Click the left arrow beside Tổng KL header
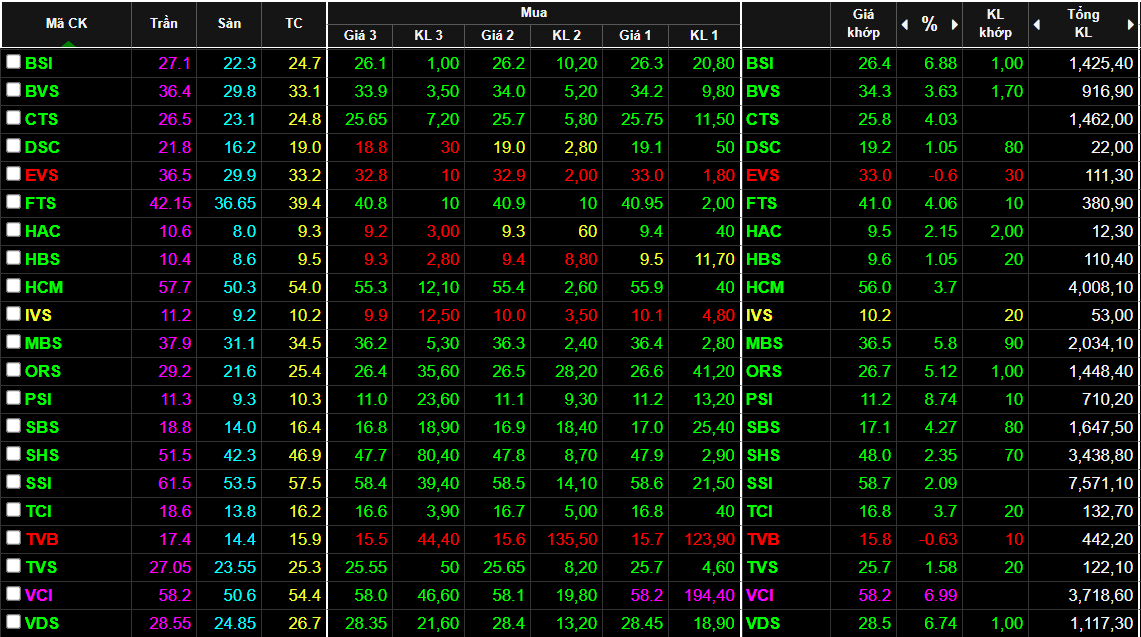This screenshot has width=1141, height=637. coord(1037,25)
